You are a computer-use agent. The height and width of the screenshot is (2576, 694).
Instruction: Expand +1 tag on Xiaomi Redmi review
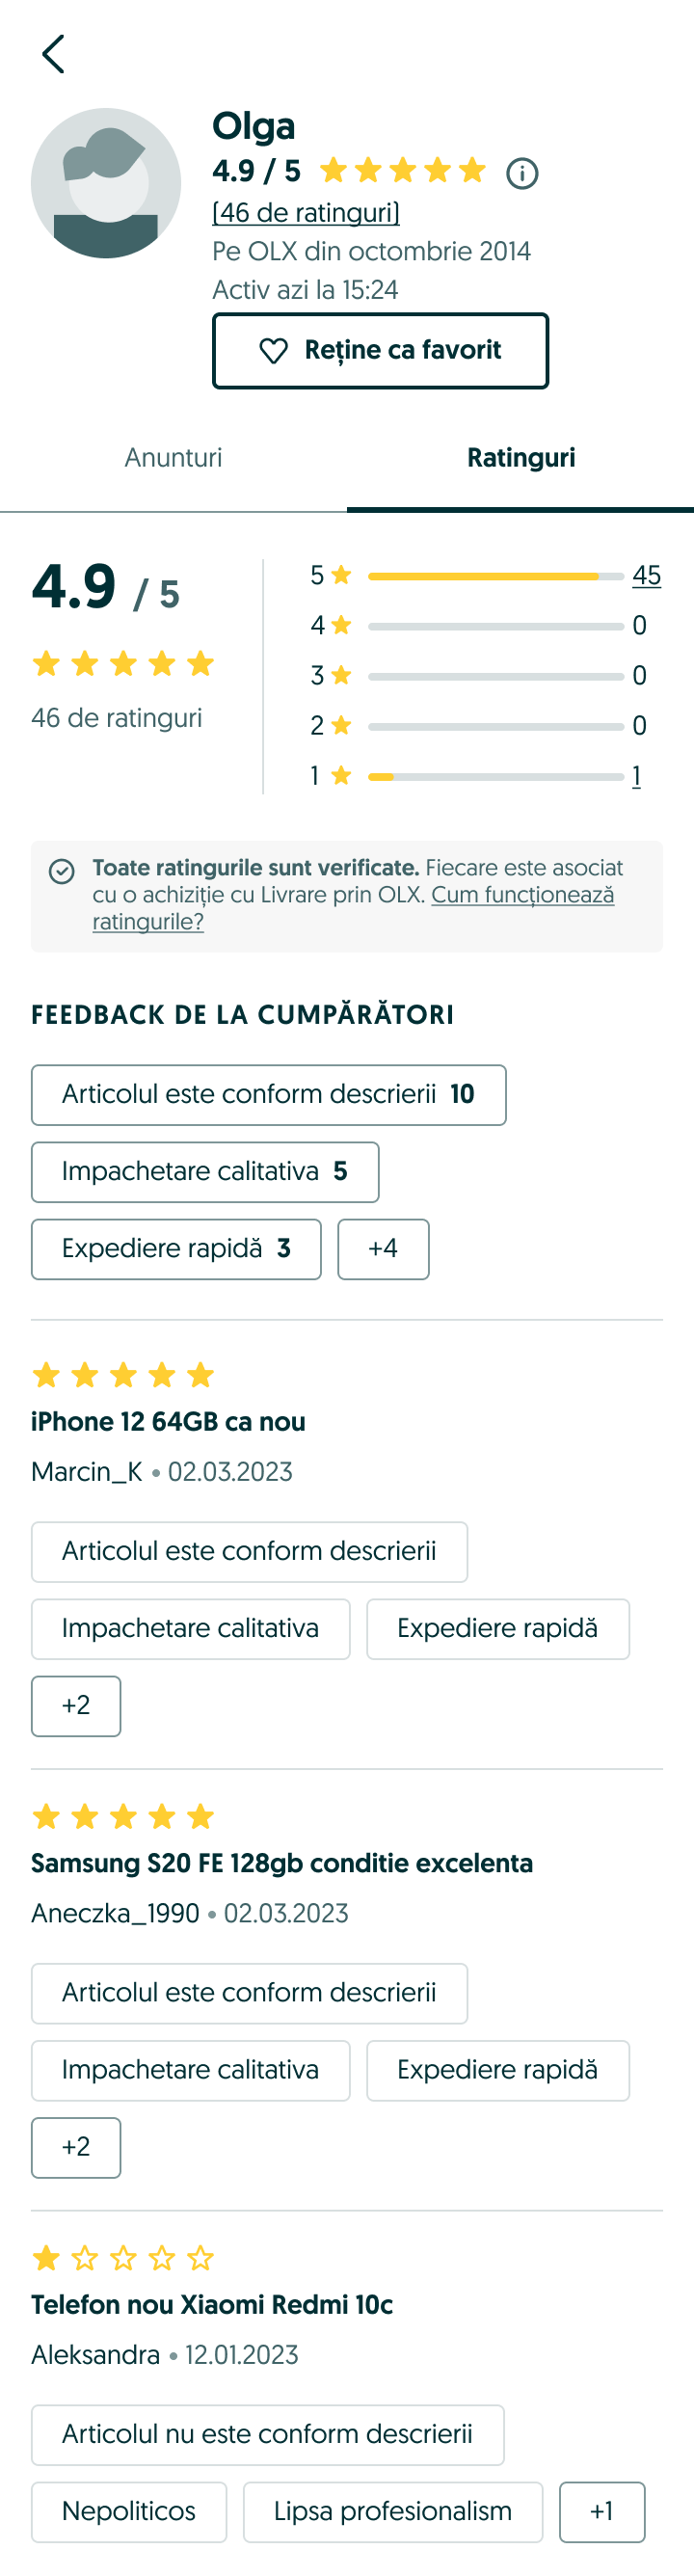pos(601,2511)
